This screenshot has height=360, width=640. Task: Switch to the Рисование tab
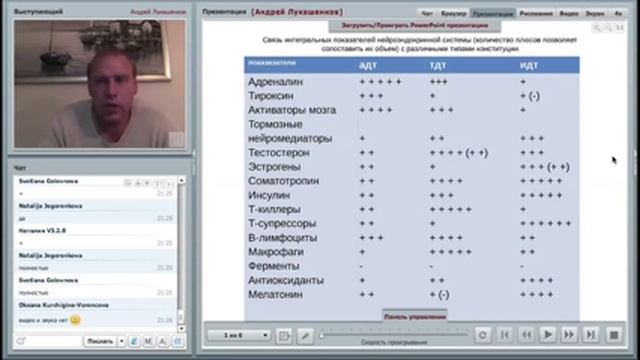pos(536,13)
